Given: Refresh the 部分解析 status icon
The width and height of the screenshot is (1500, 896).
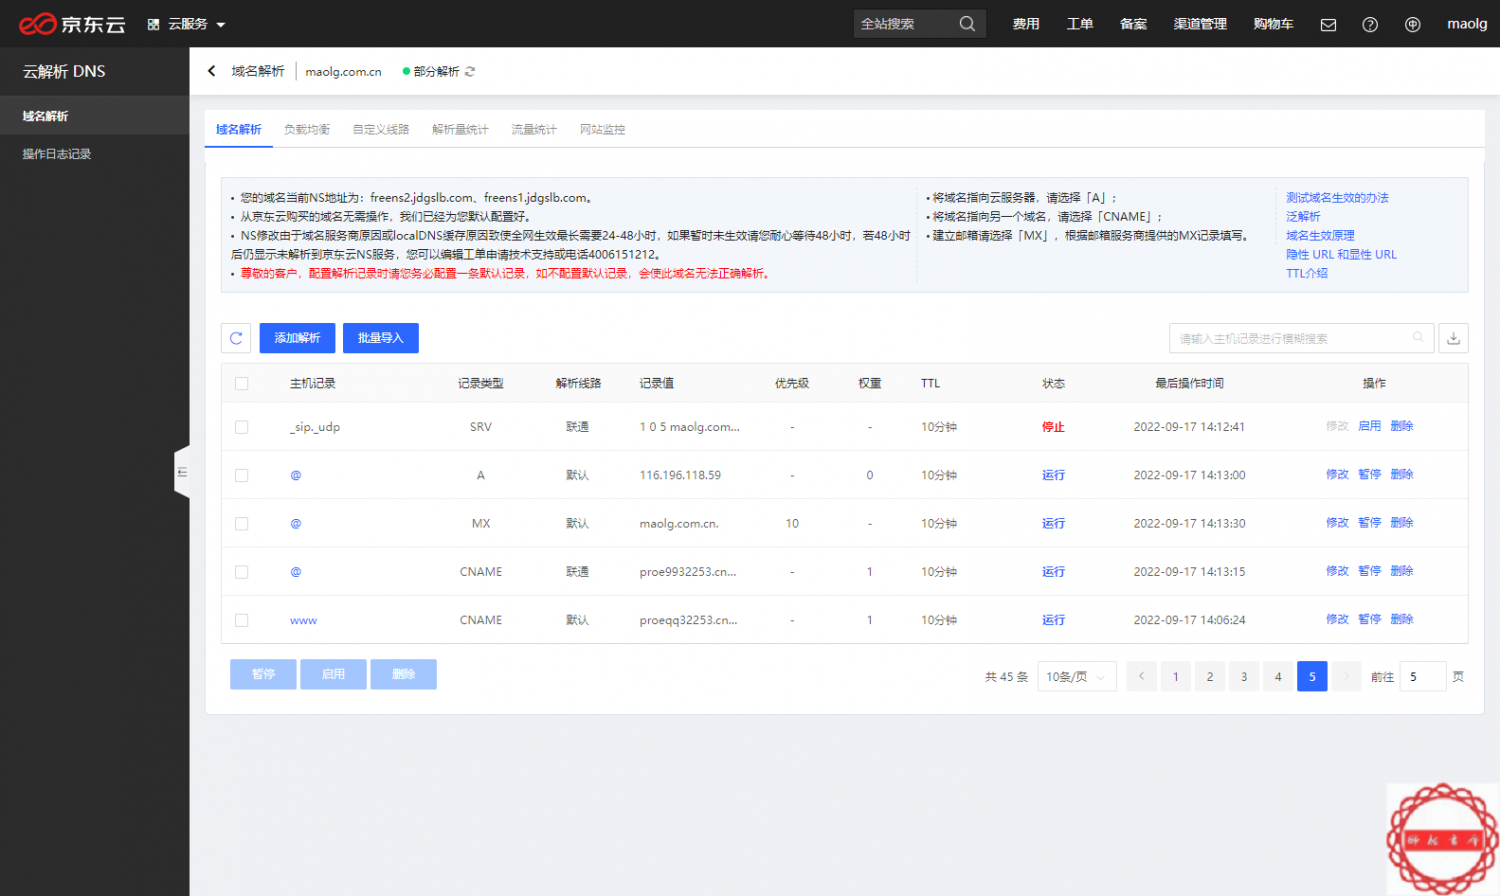Looking at the screenshot, I should coord(470,71).
